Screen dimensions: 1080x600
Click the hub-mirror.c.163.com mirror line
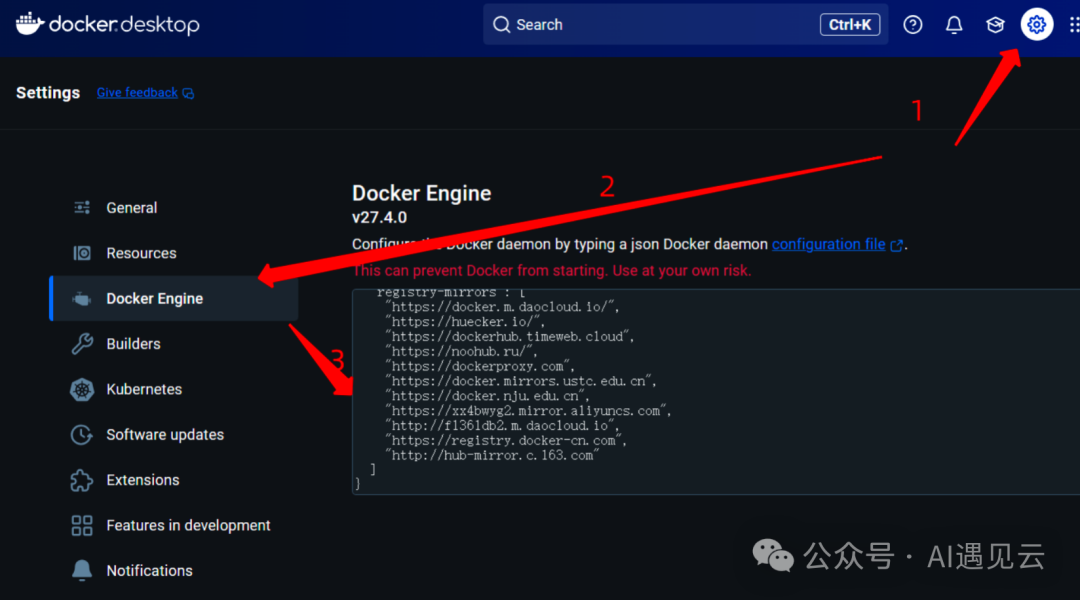pyautogui.click(x=492, y=455)
